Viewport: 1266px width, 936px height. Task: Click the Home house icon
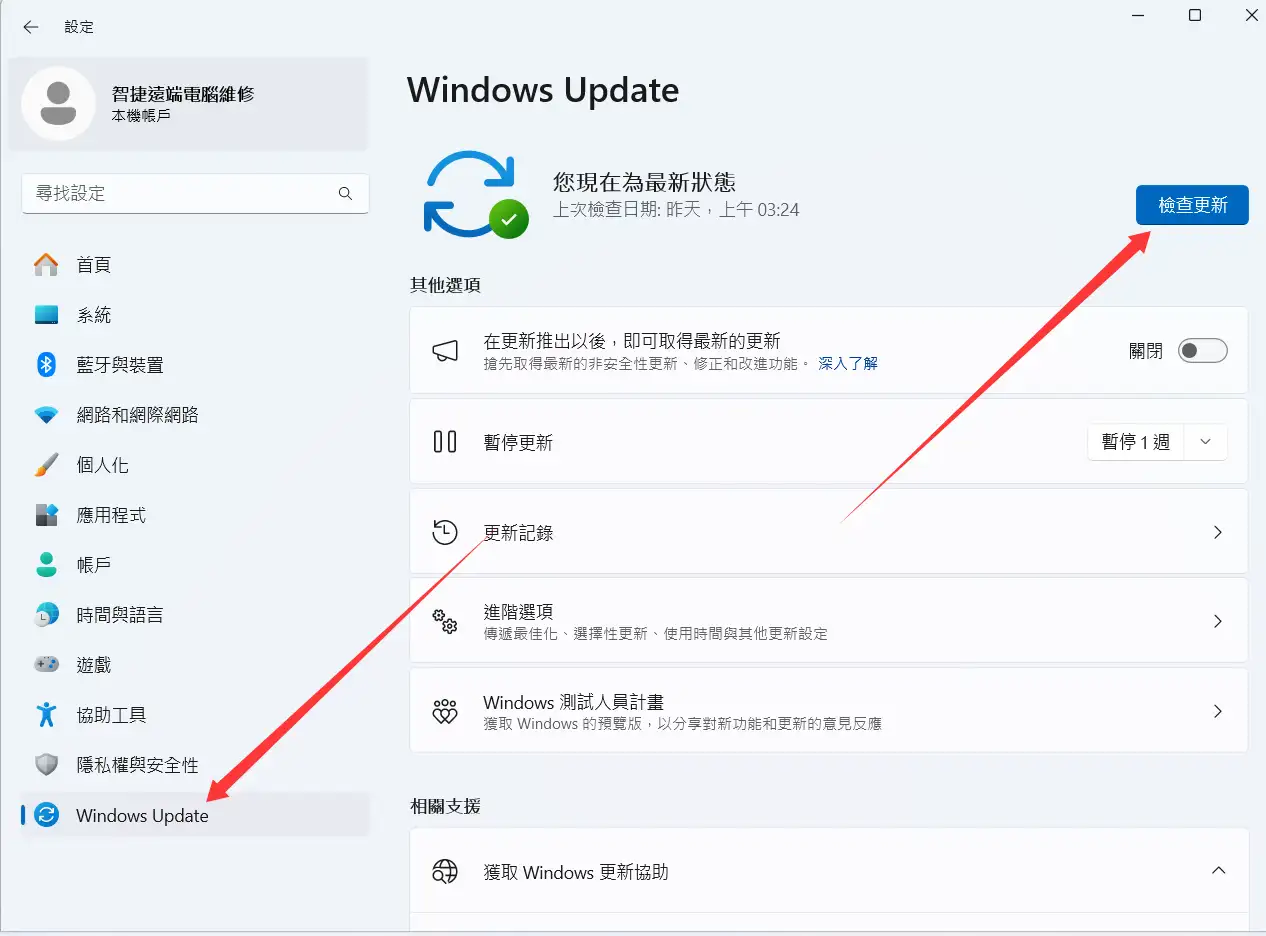pos(46,265)
